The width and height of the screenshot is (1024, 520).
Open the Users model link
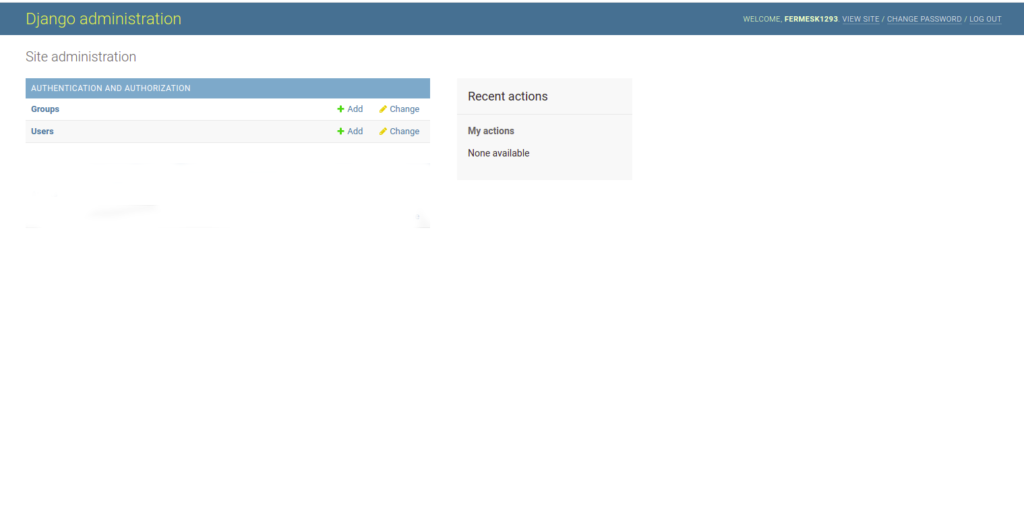point(42,131)
